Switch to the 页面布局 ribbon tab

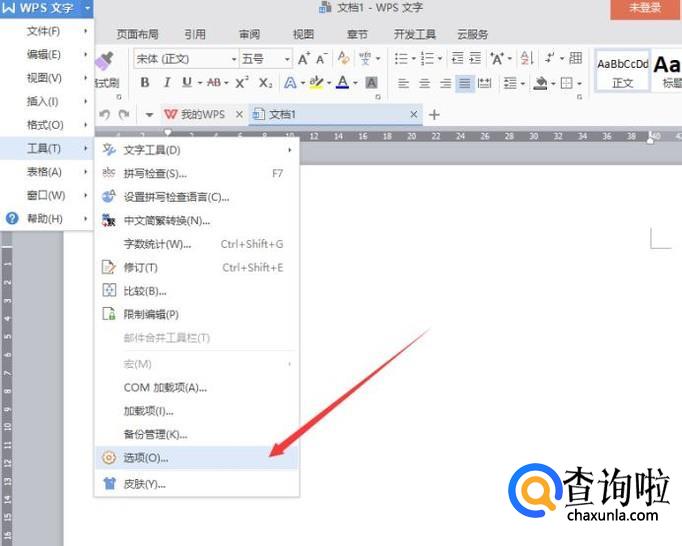pos(137,34)
